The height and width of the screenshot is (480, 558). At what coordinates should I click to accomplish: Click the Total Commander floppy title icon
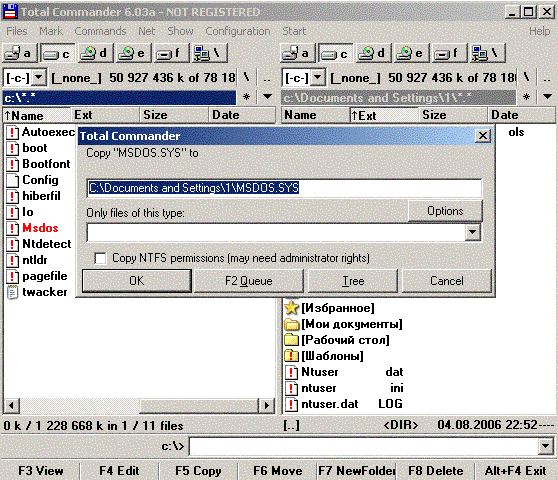click(10, 12)
